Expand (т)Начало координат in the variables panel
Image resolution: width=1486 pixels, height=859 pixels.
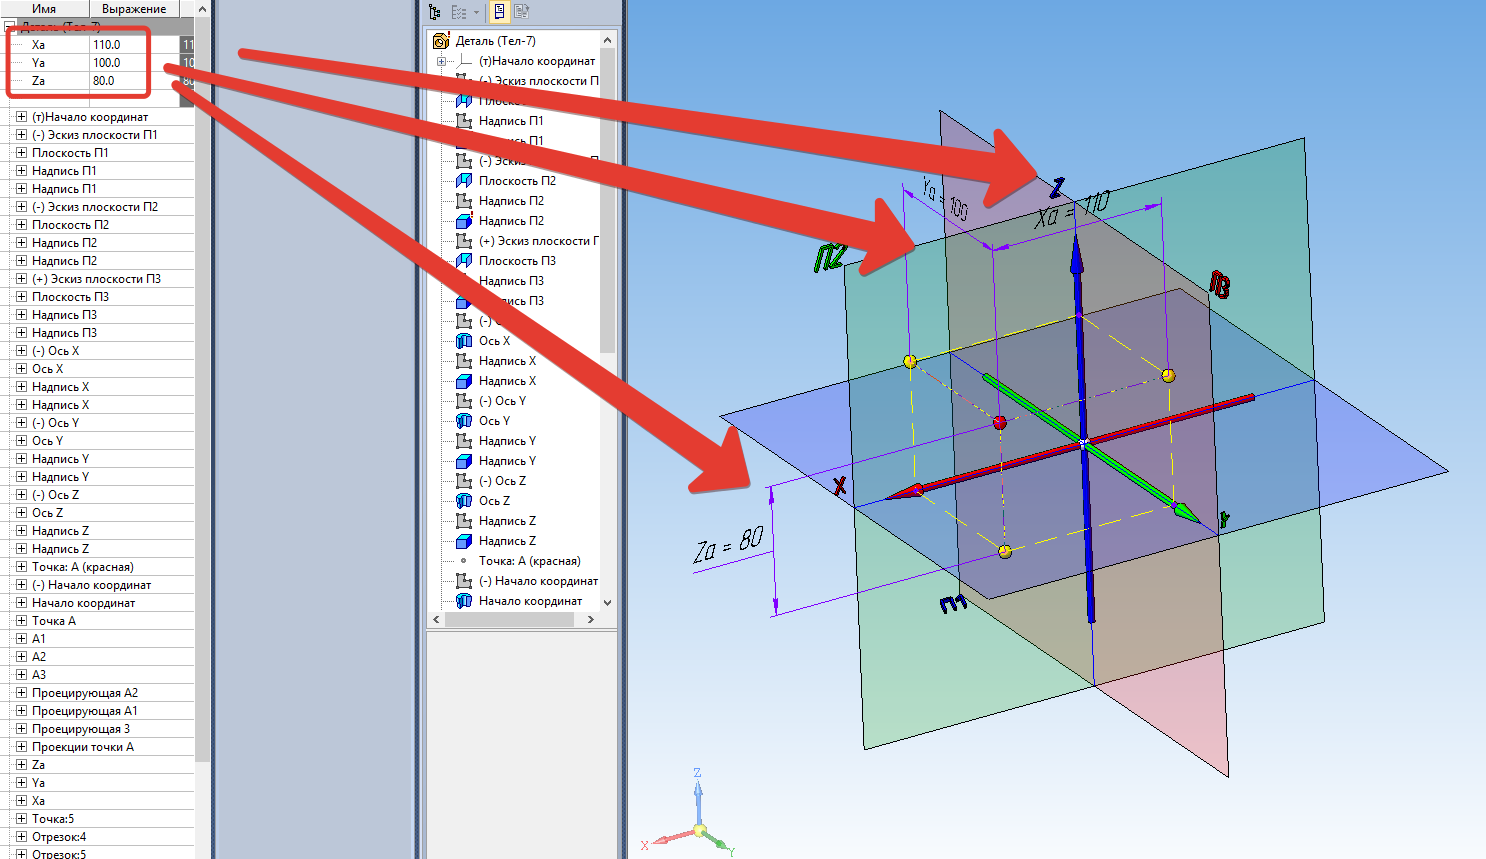[21, 117]
